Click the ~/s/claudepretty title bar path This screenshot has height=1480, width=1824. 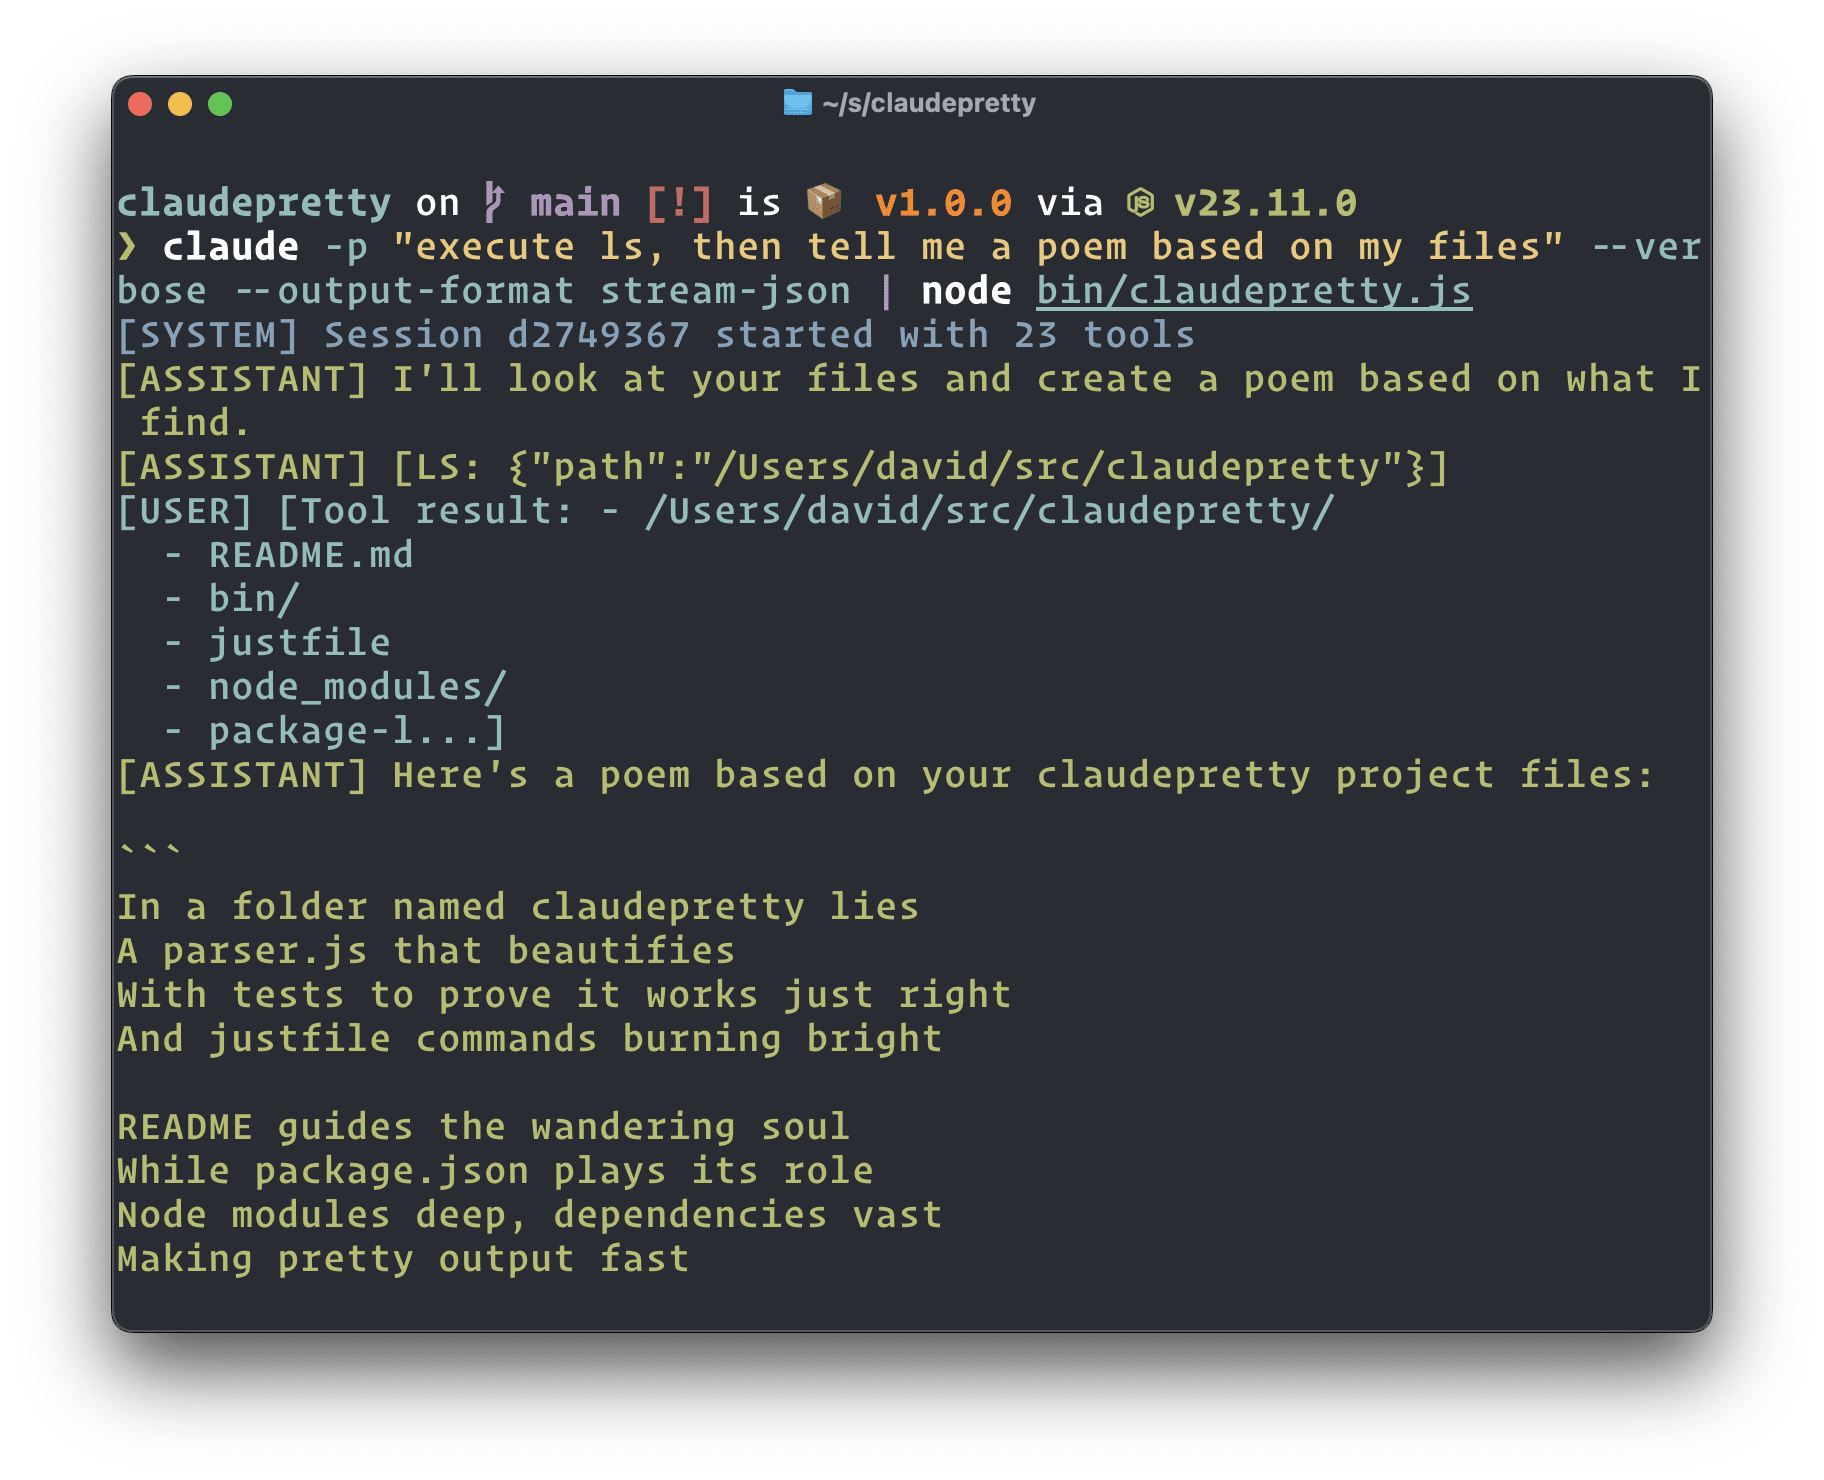click(x=928, y=101)
